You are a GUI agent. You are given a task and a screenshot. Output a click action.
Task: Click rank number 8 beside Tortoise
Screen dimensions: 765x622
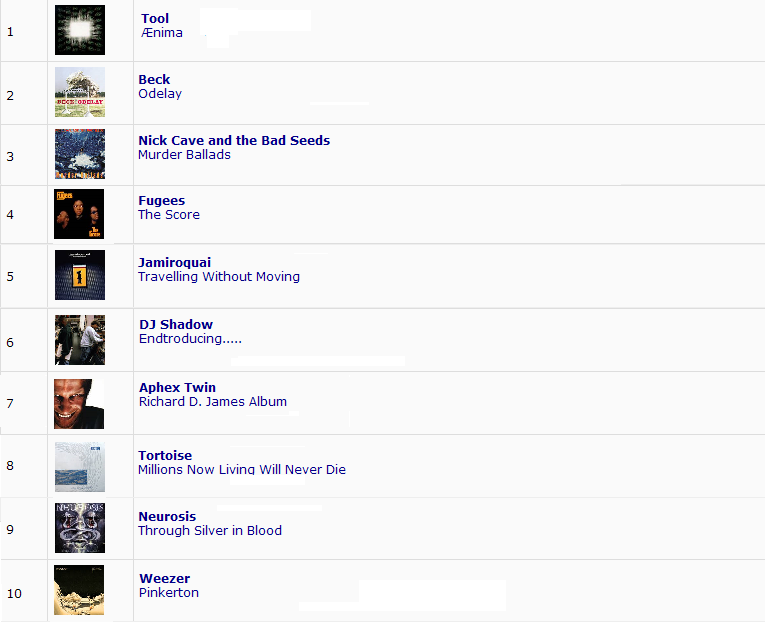tap(10, 465)
